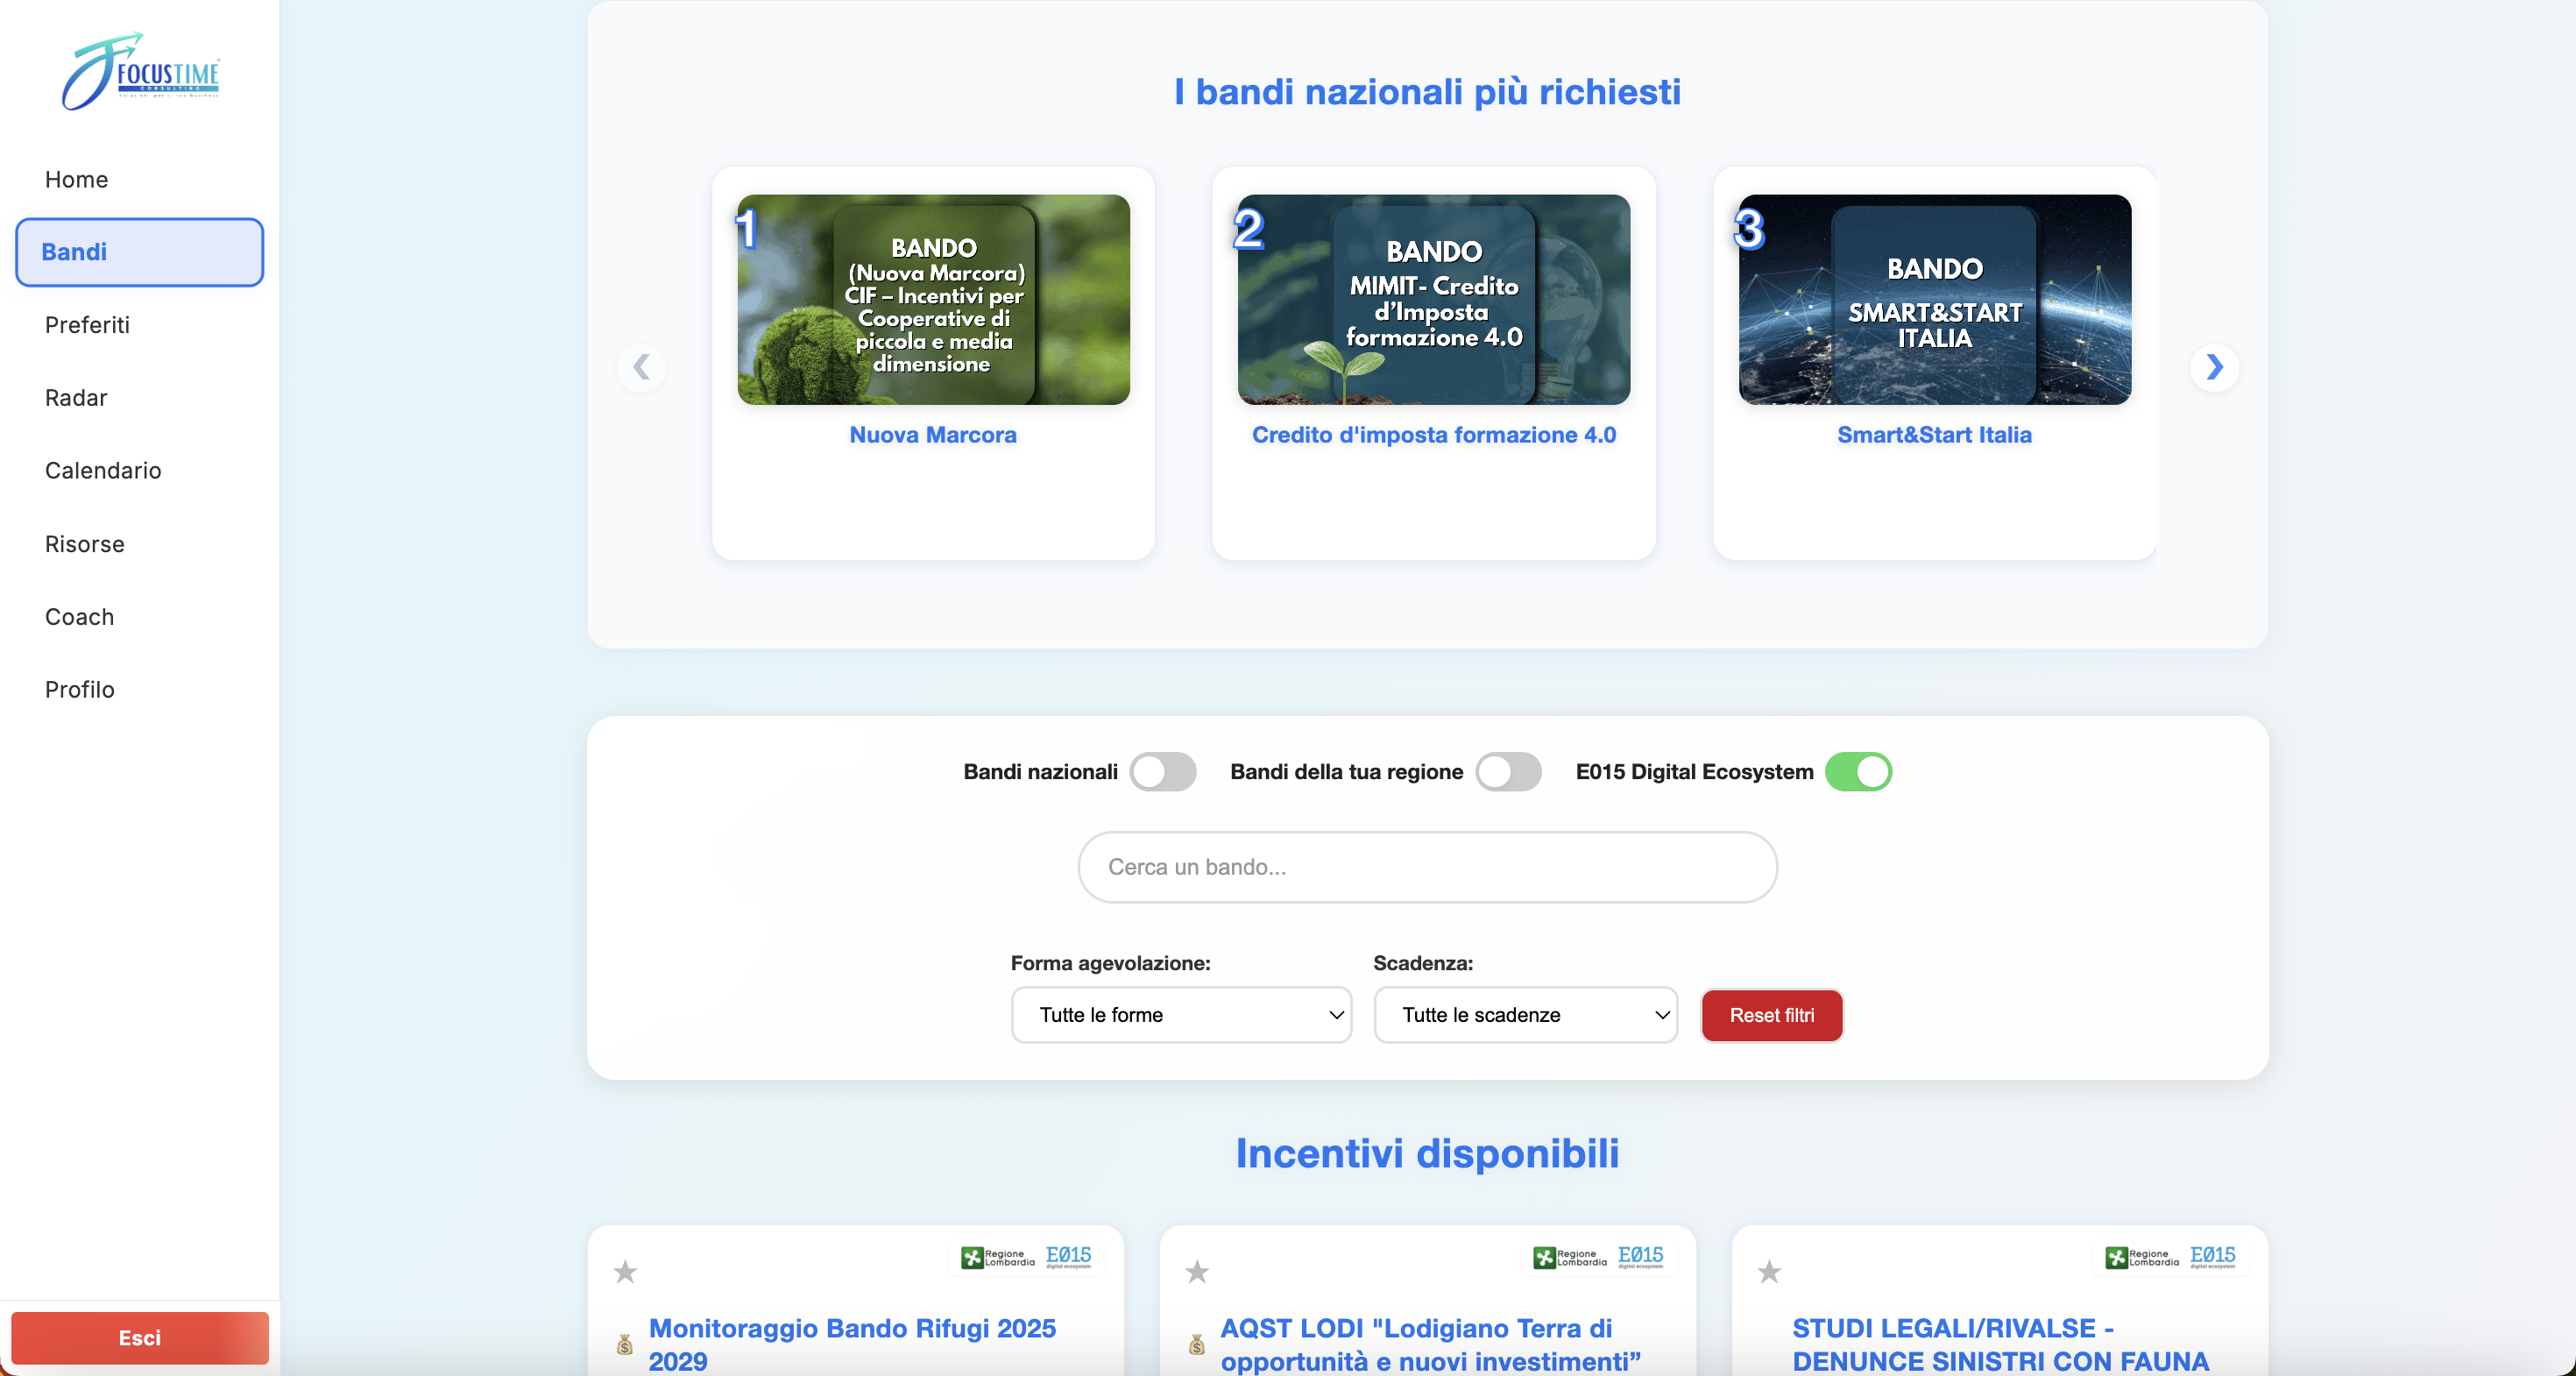The height and width of the screenshot is (1376, 2576).
Task: Focus the Cerca un bando search field
Action: [1427, 867]
